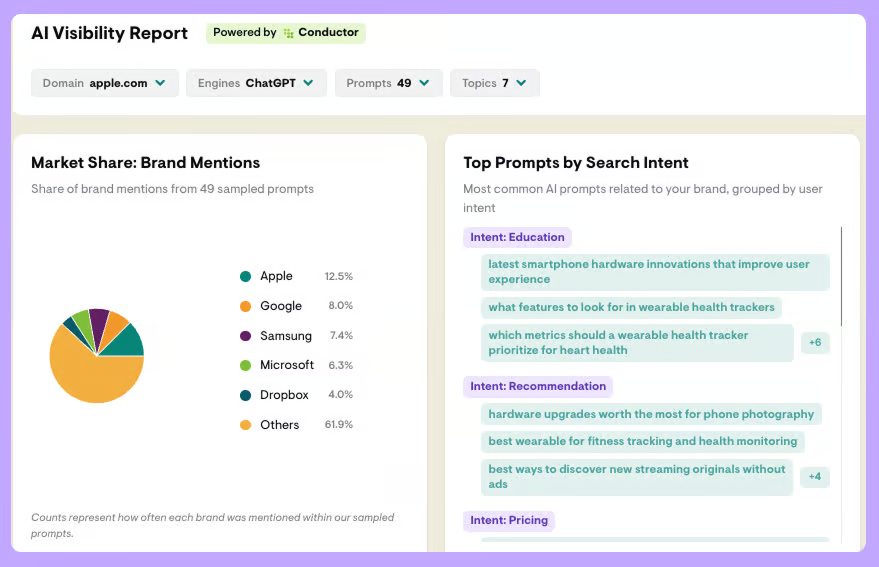Screen dimensions: 879x567
Task: Open the Prompts 49 dropdown
Action: [x=388, y=83]
